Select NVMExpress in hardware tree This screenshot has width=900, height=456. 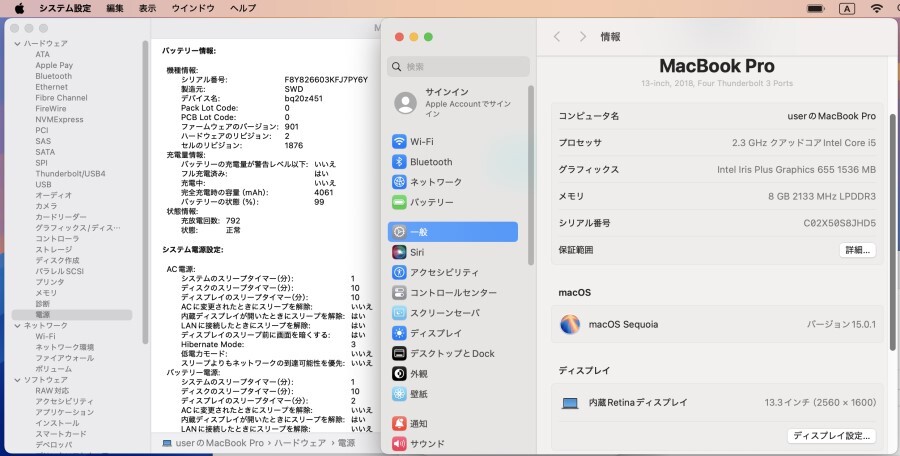click(59, 119)
